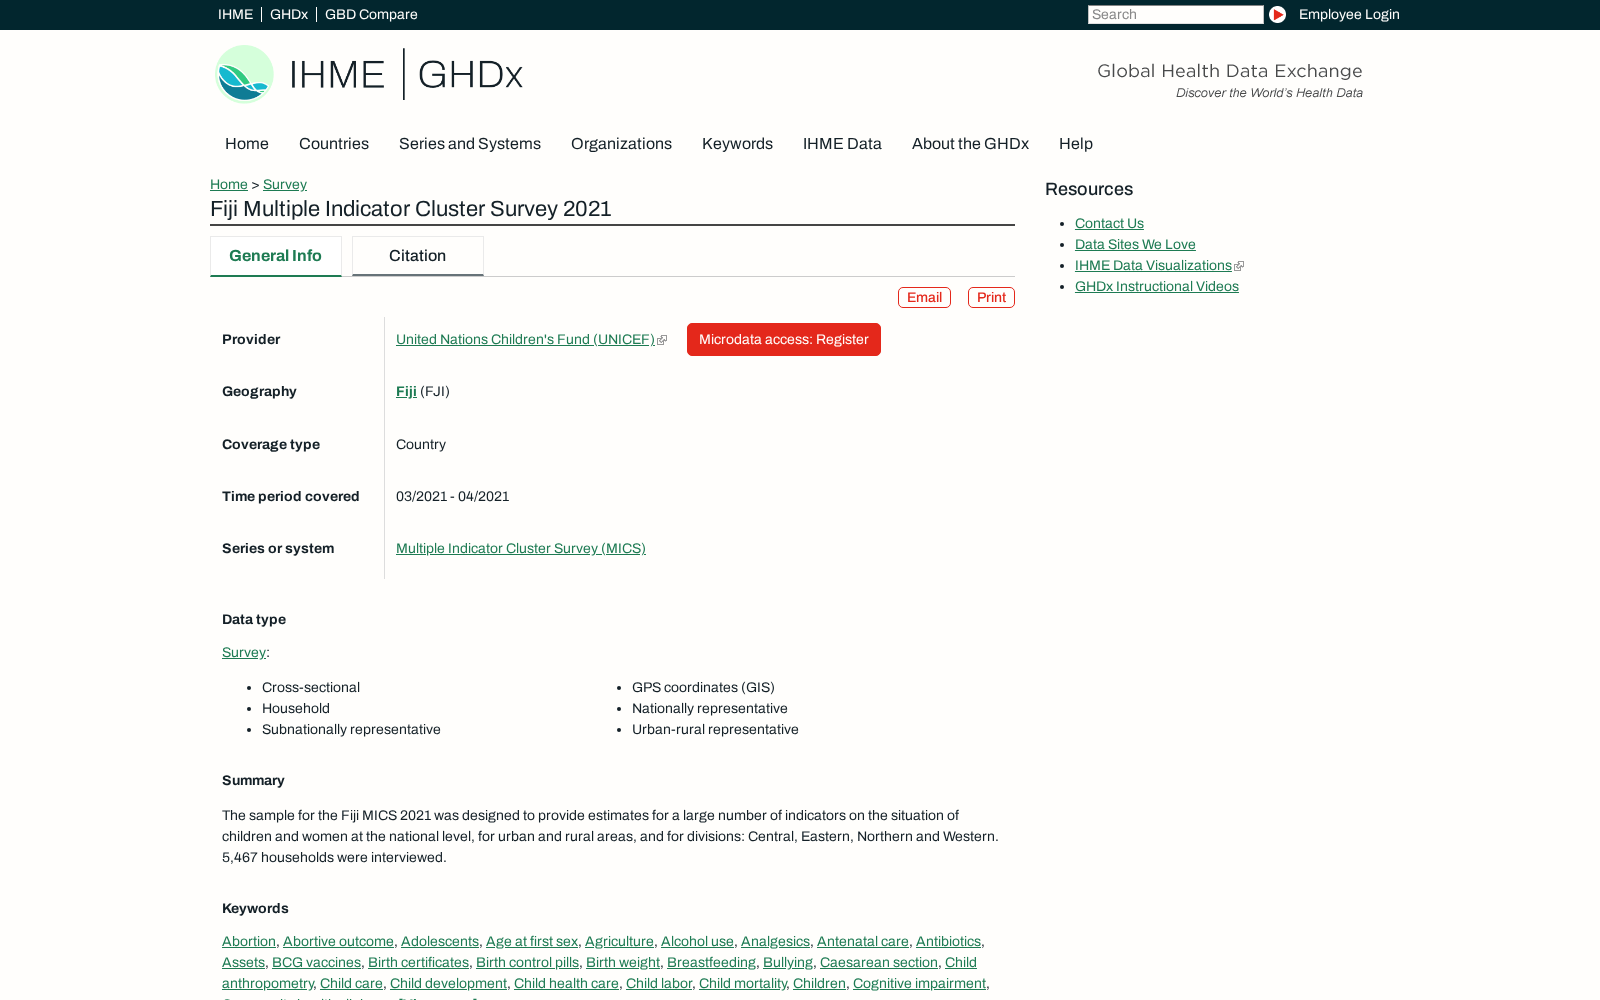Click the IHME link in the top bar
Screen dimensions: 1600x1000
coord(235,14)
